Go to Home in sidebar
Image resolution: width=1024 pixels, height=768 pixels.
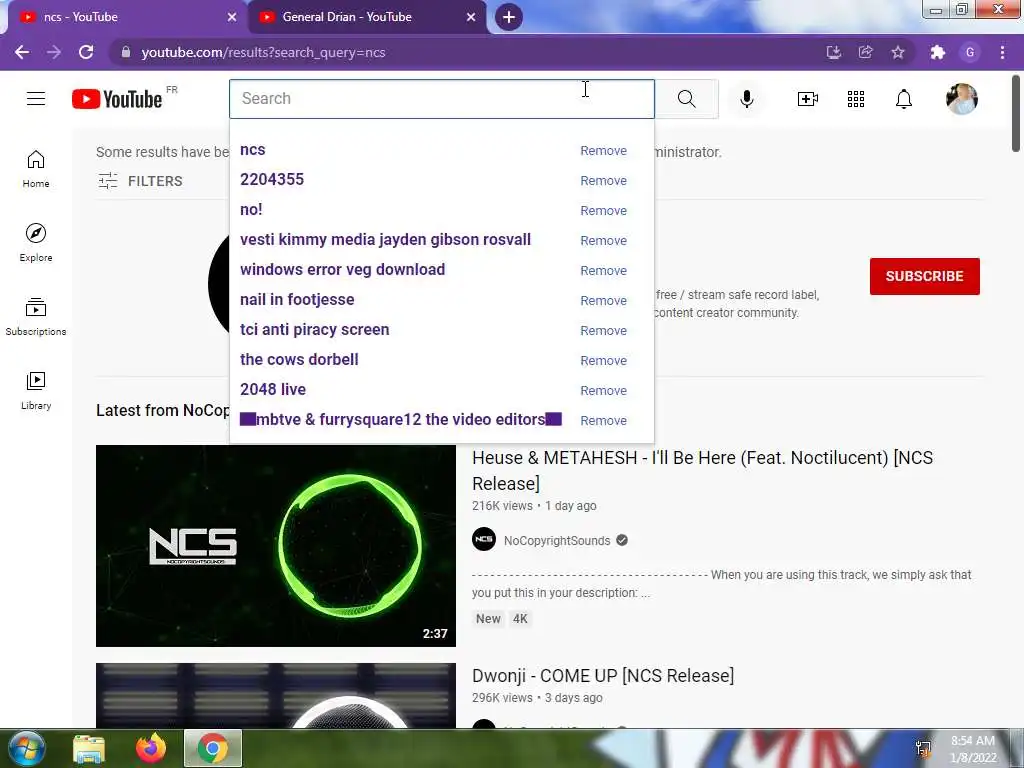(36, 168)
